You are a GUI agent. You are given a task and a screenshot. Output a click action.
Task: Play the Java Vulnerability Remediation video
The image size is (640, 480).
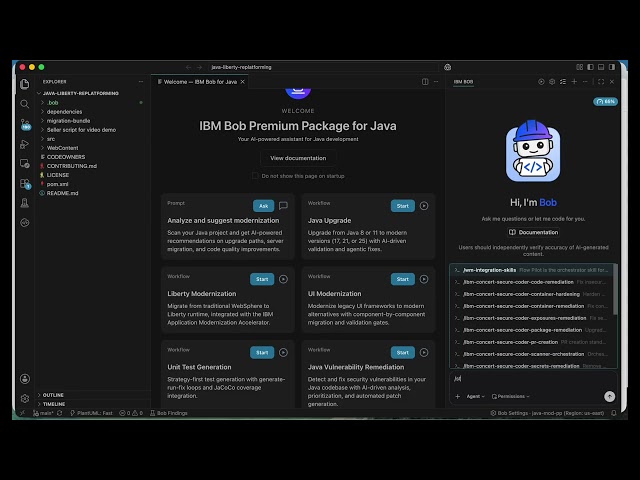coord(424,352)
